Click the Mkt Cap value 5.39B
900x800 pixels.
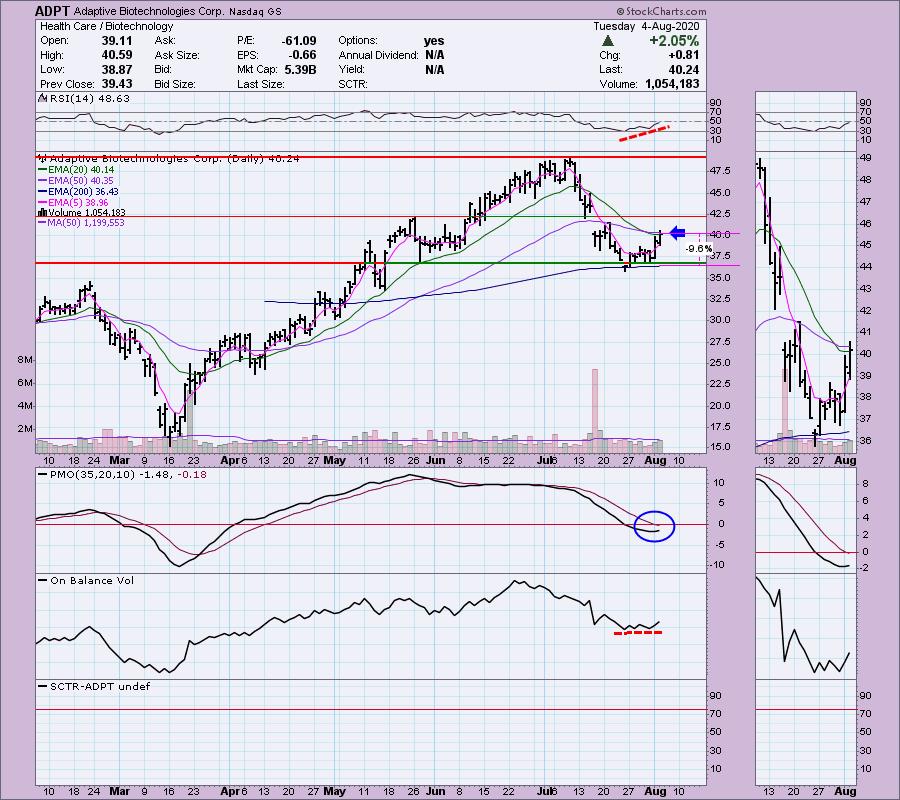tap(298, 69)
